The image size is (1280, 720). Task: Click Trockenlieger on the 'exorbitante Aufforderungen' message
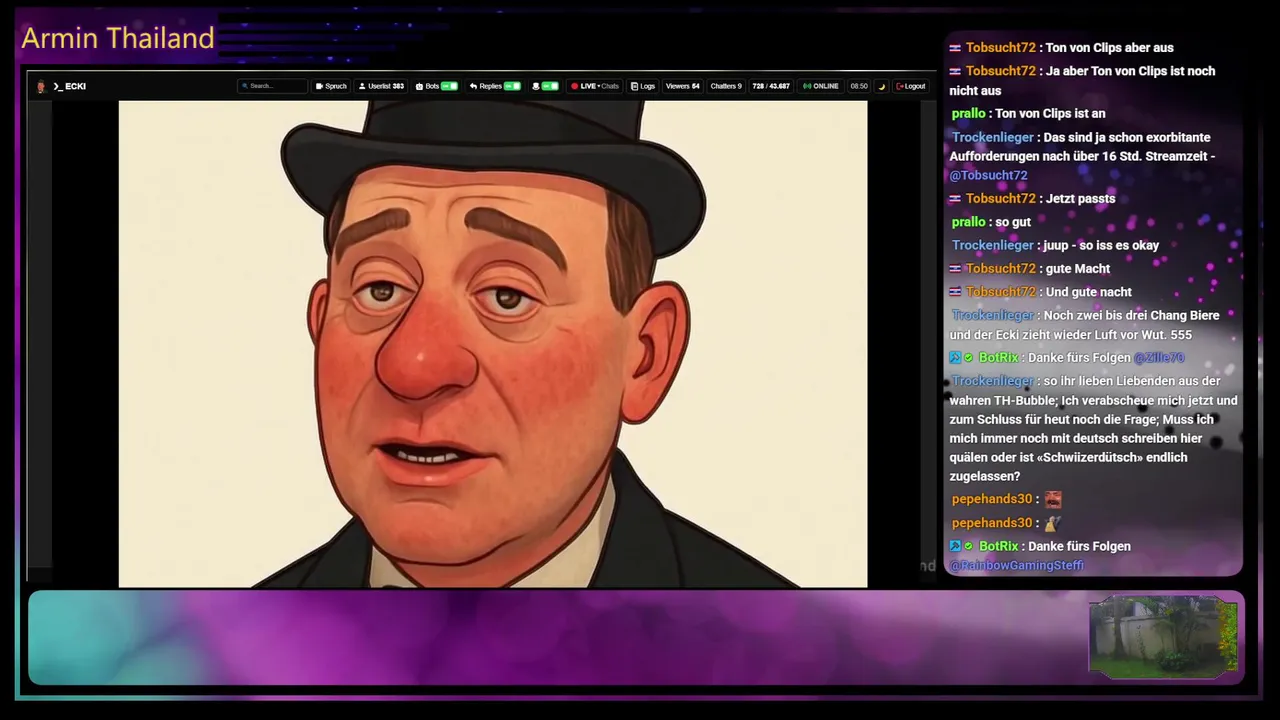click(x=994, y=138)
